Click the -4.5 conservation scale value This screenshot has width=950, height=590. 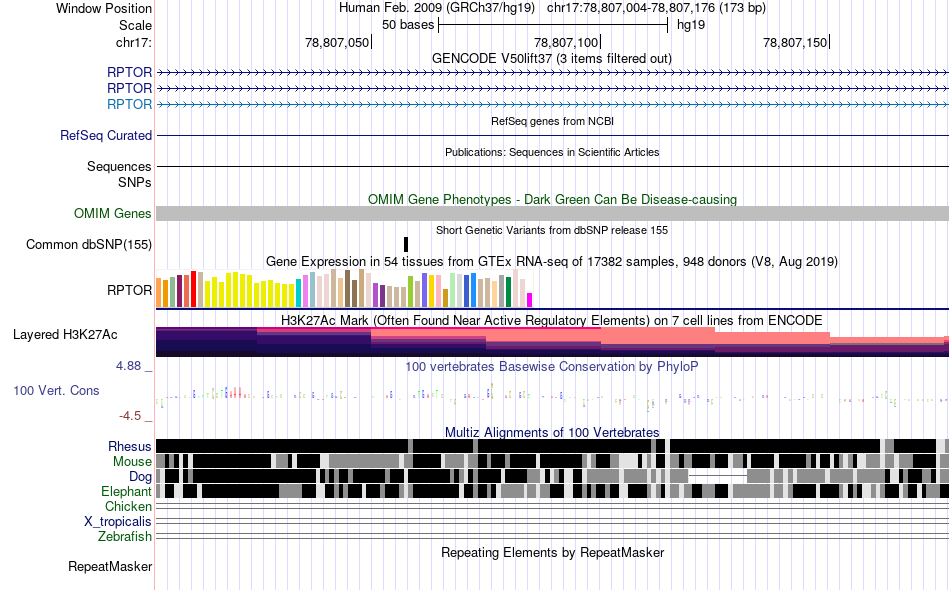tap(130, 416)
